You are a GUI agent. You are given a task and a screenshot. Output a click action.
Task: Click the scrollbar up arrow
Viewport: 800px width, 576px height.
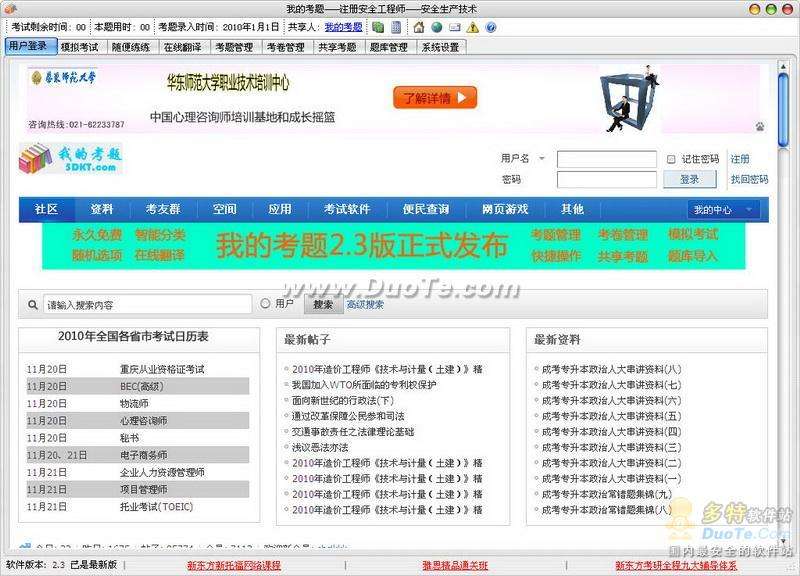point(783,66)
